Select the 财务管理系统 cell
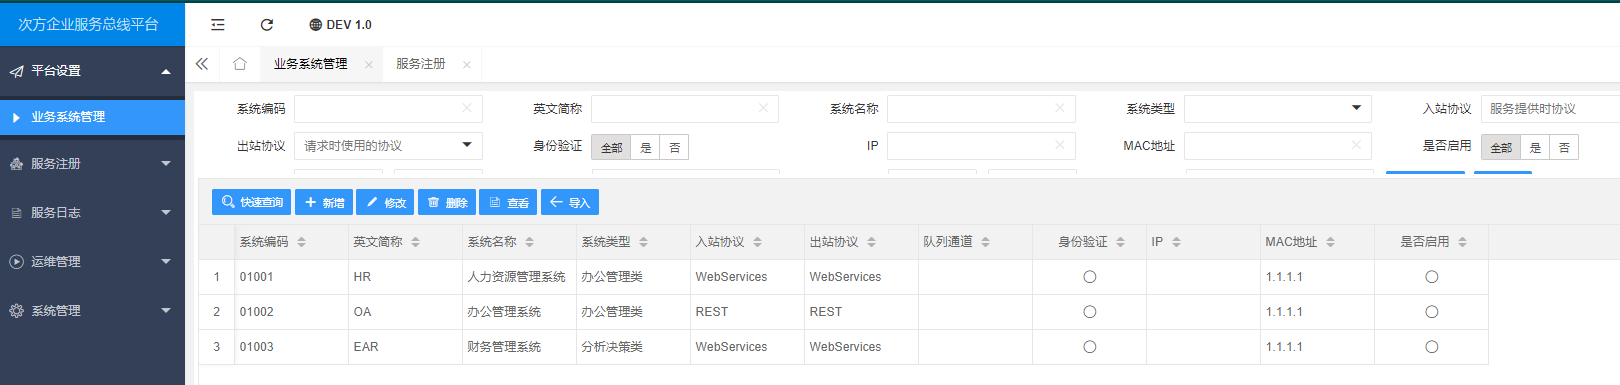Image resolution: width=1620 pixels, height=385 pixels. tap(519, 347)
